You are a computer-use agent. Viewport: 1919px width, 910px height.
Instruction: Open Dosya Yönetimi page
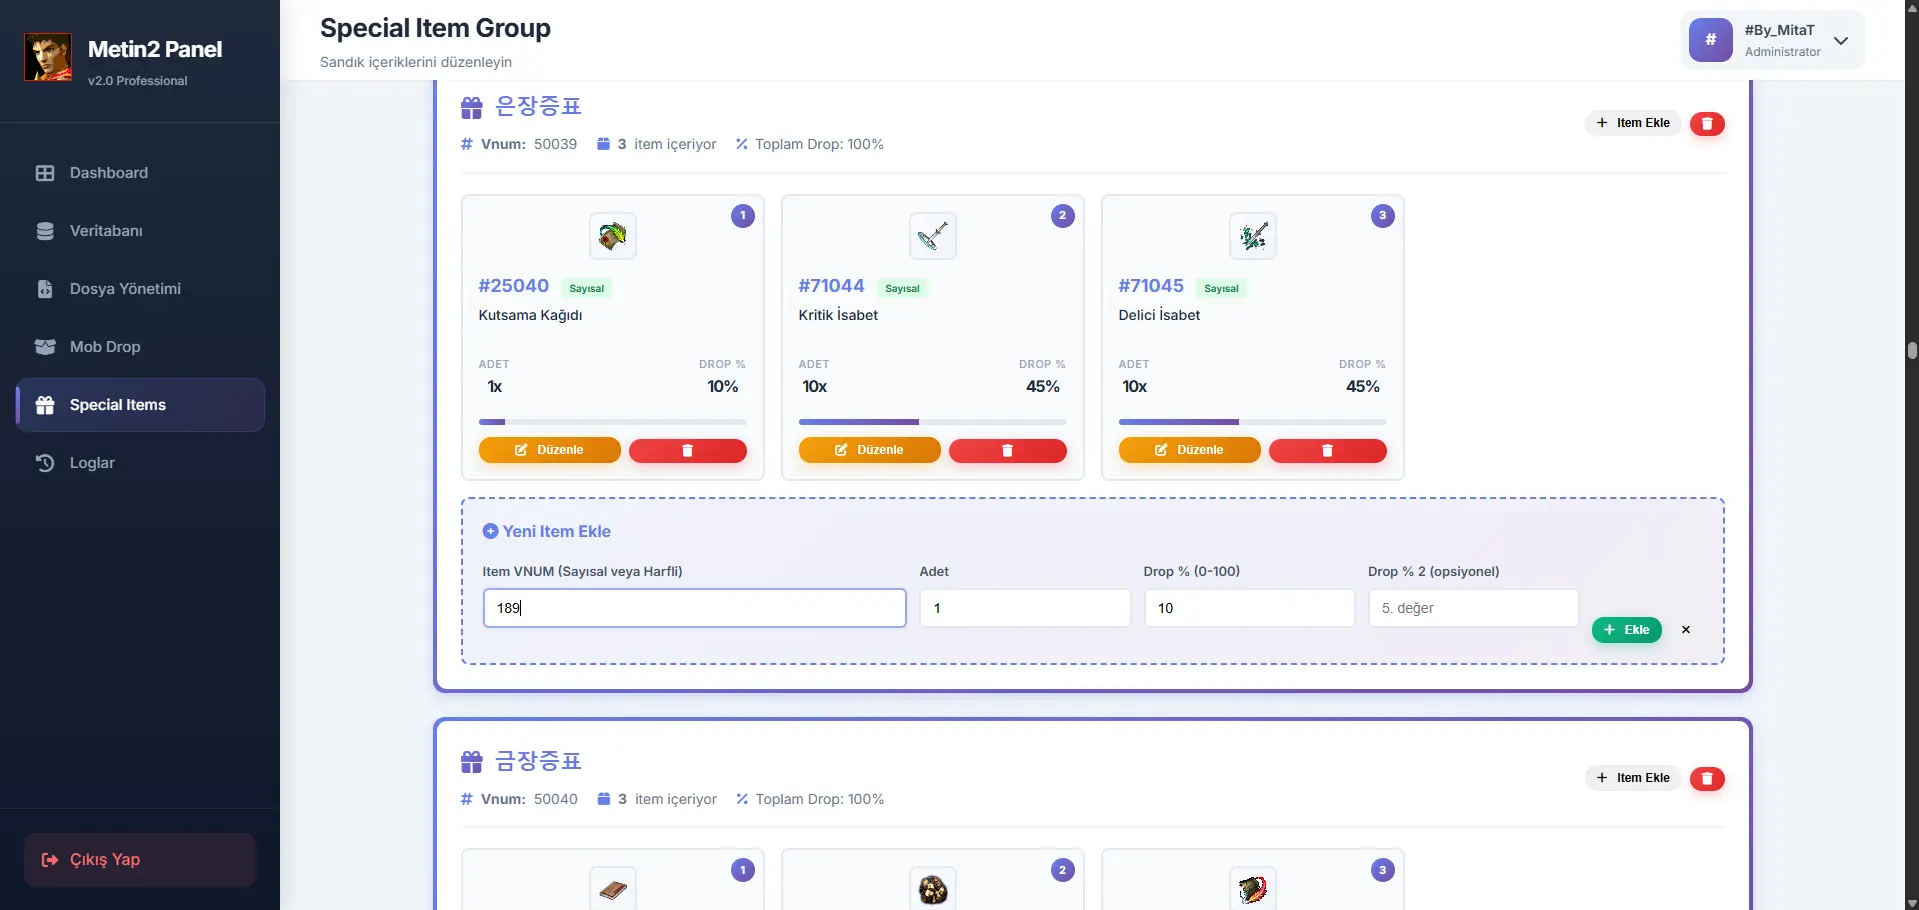[x=125, y=289]
